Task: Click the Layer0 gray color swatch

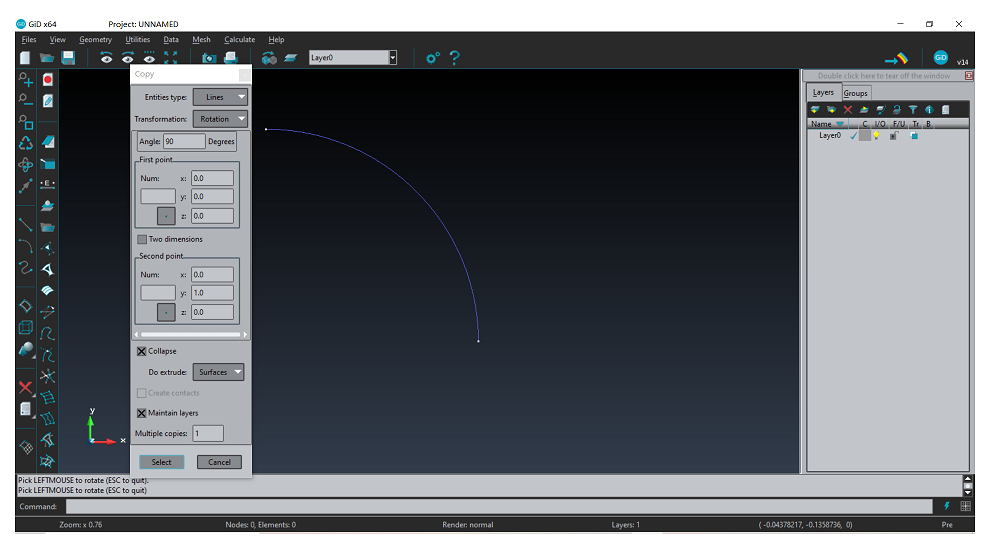Action: [865, 136]
